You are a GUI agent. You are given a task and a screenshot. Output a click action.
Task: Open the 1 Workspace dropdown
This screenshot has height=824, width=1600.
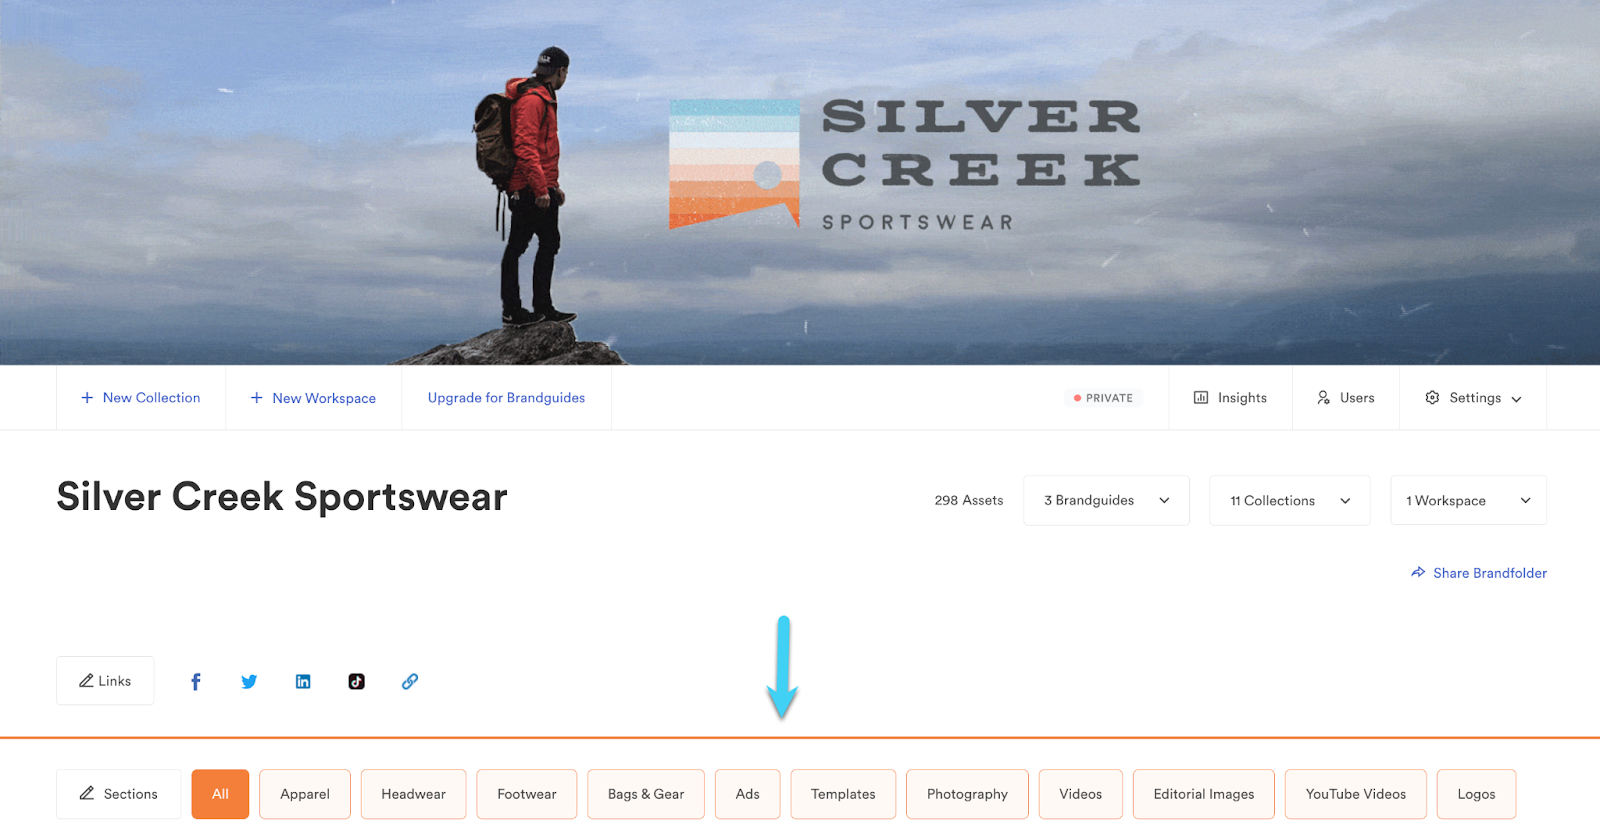click(1468, 500)
